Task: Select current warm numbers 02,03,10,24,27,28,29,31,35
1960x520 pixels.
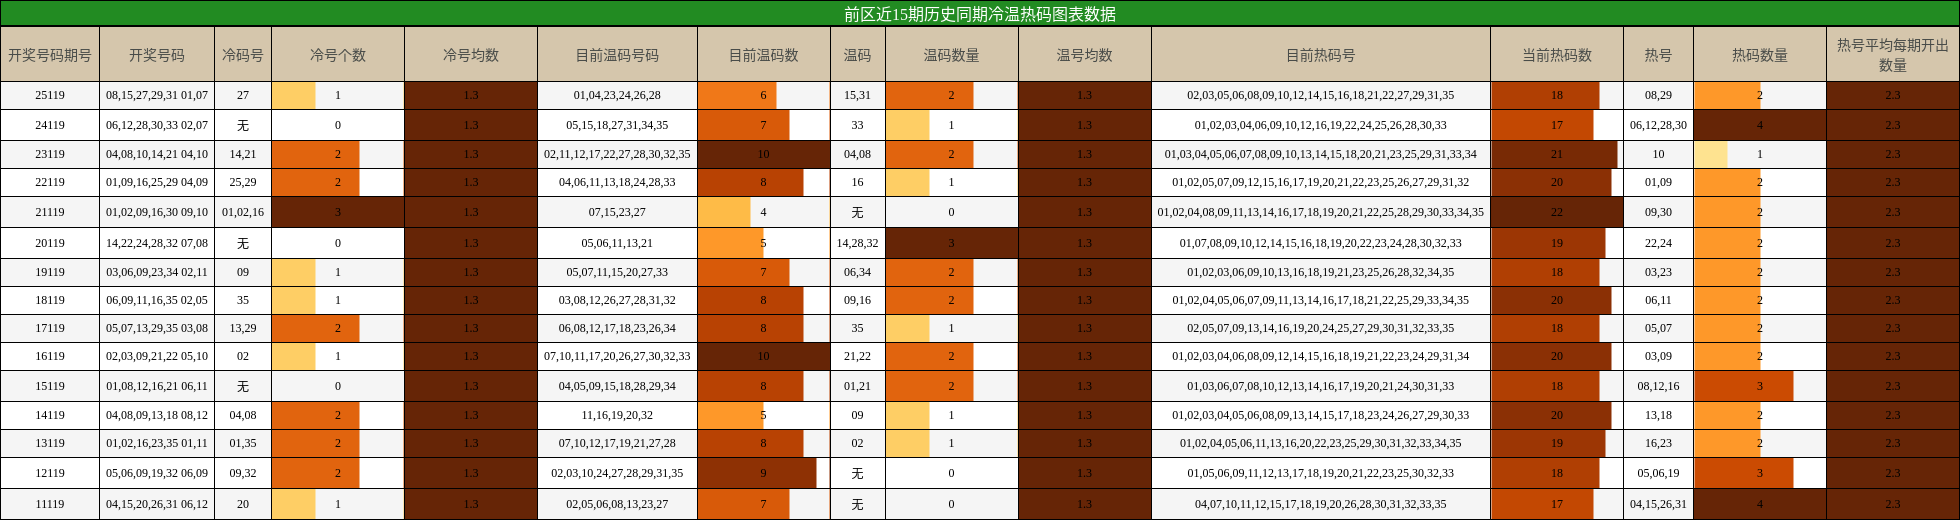Action: [x=617, y=473]
